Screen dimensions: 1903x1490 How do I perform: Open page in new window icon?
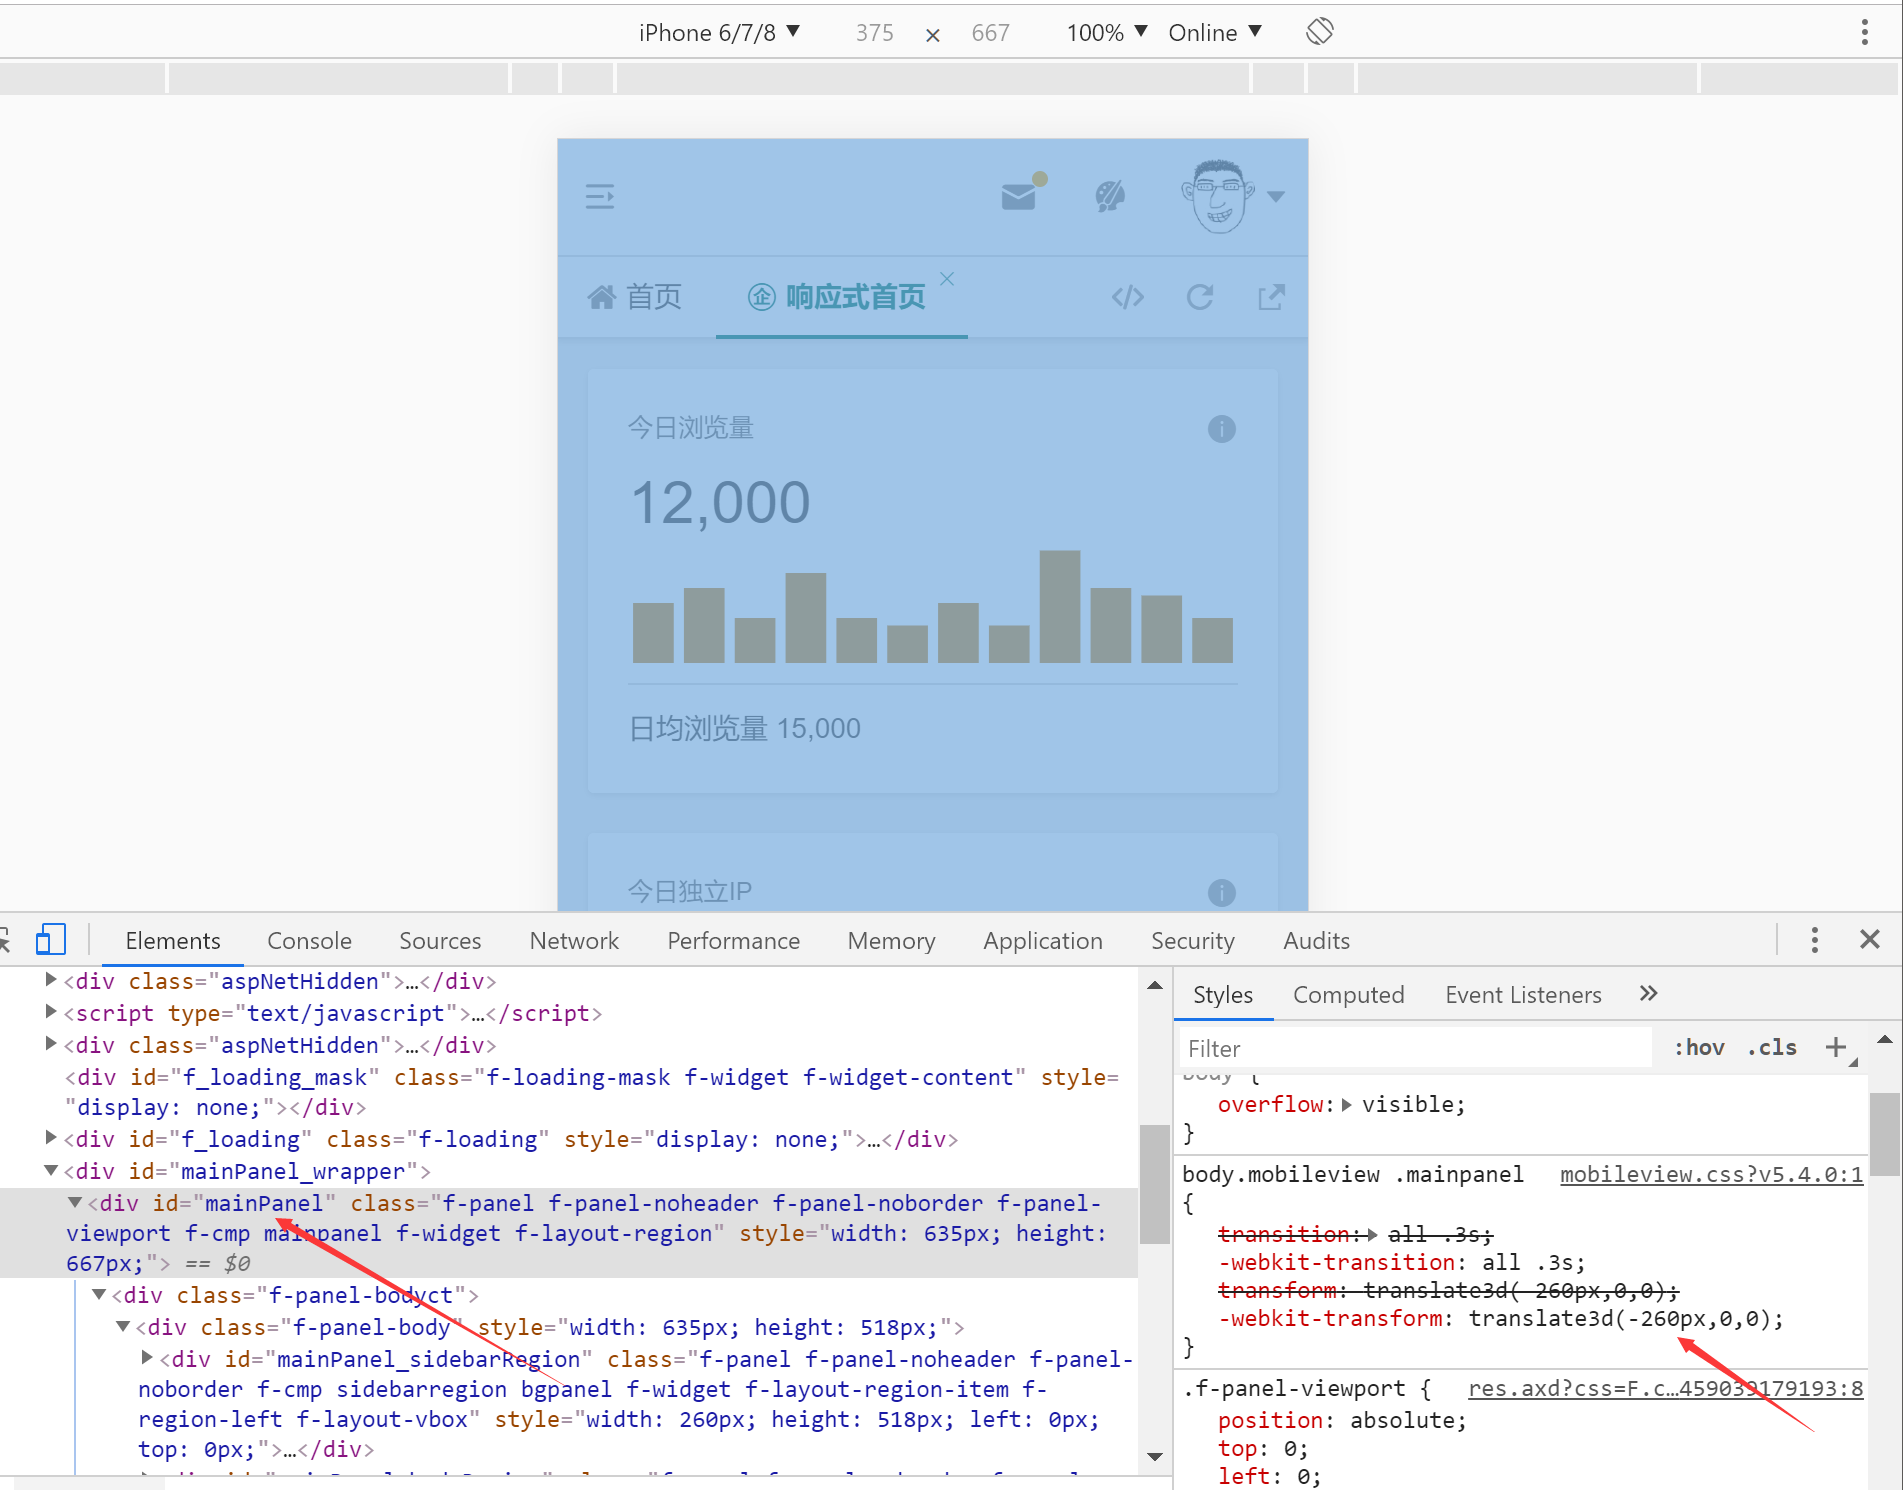[1271, 297]
